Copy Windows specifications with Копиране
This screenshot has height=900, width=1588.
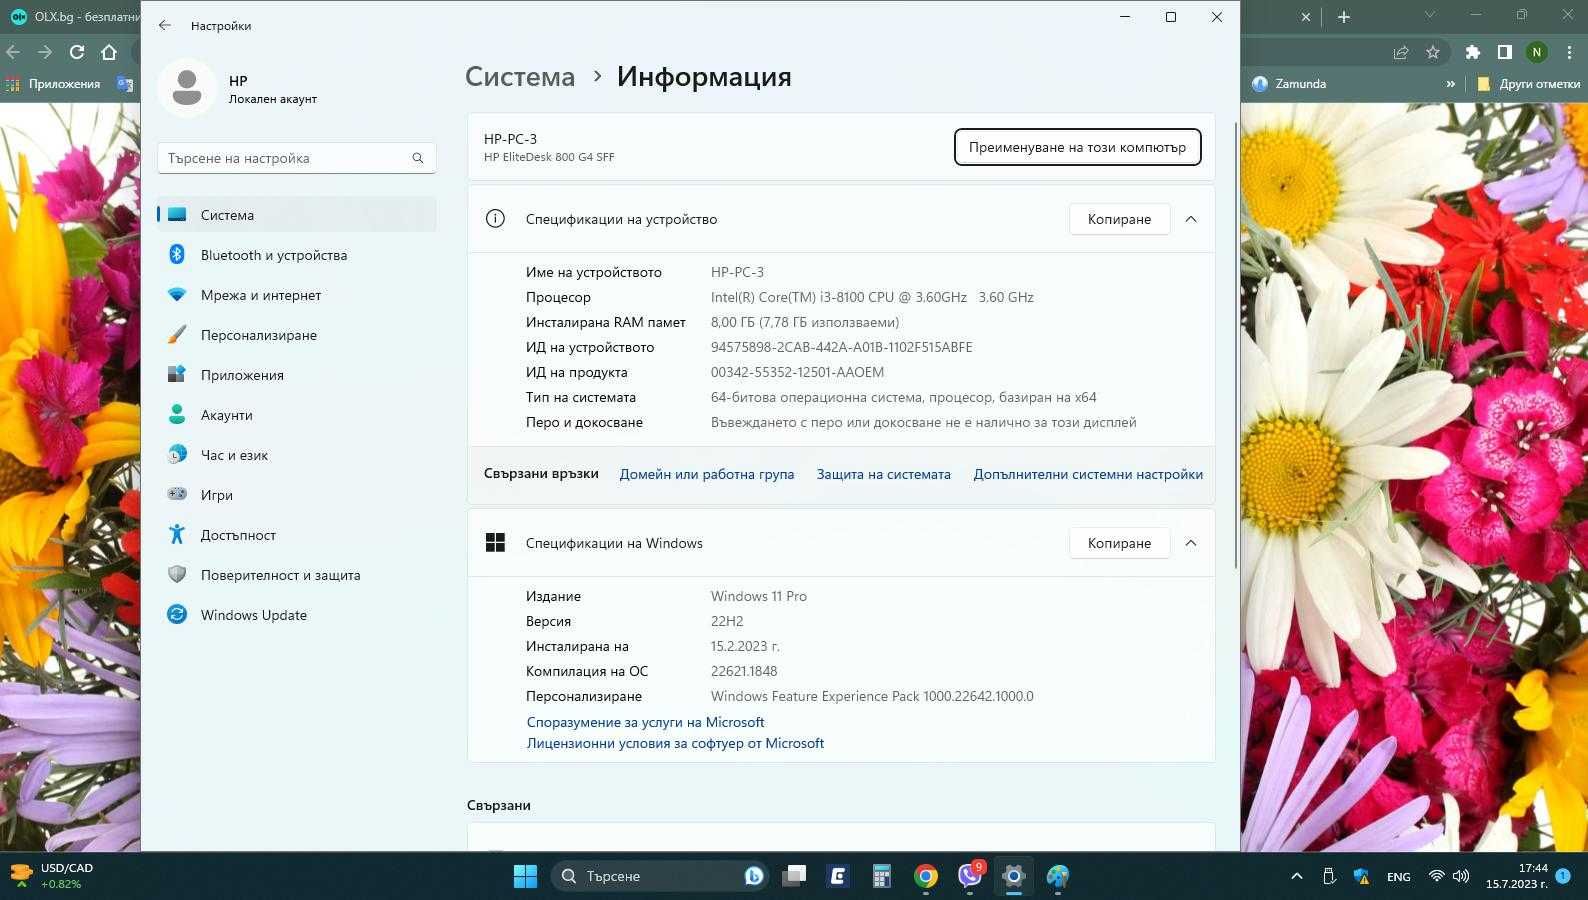[x=1119, y=543]
